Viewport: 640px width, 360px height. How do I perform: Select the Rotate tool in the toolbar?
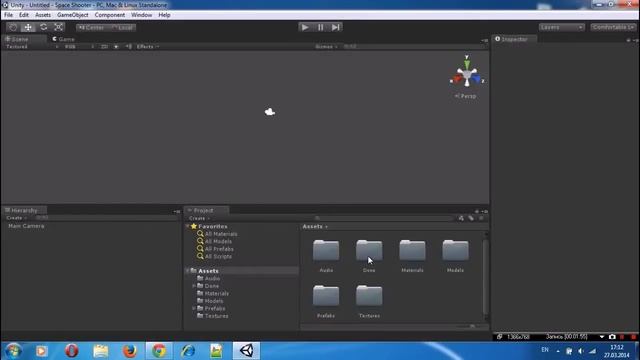[x=43, y=27]
